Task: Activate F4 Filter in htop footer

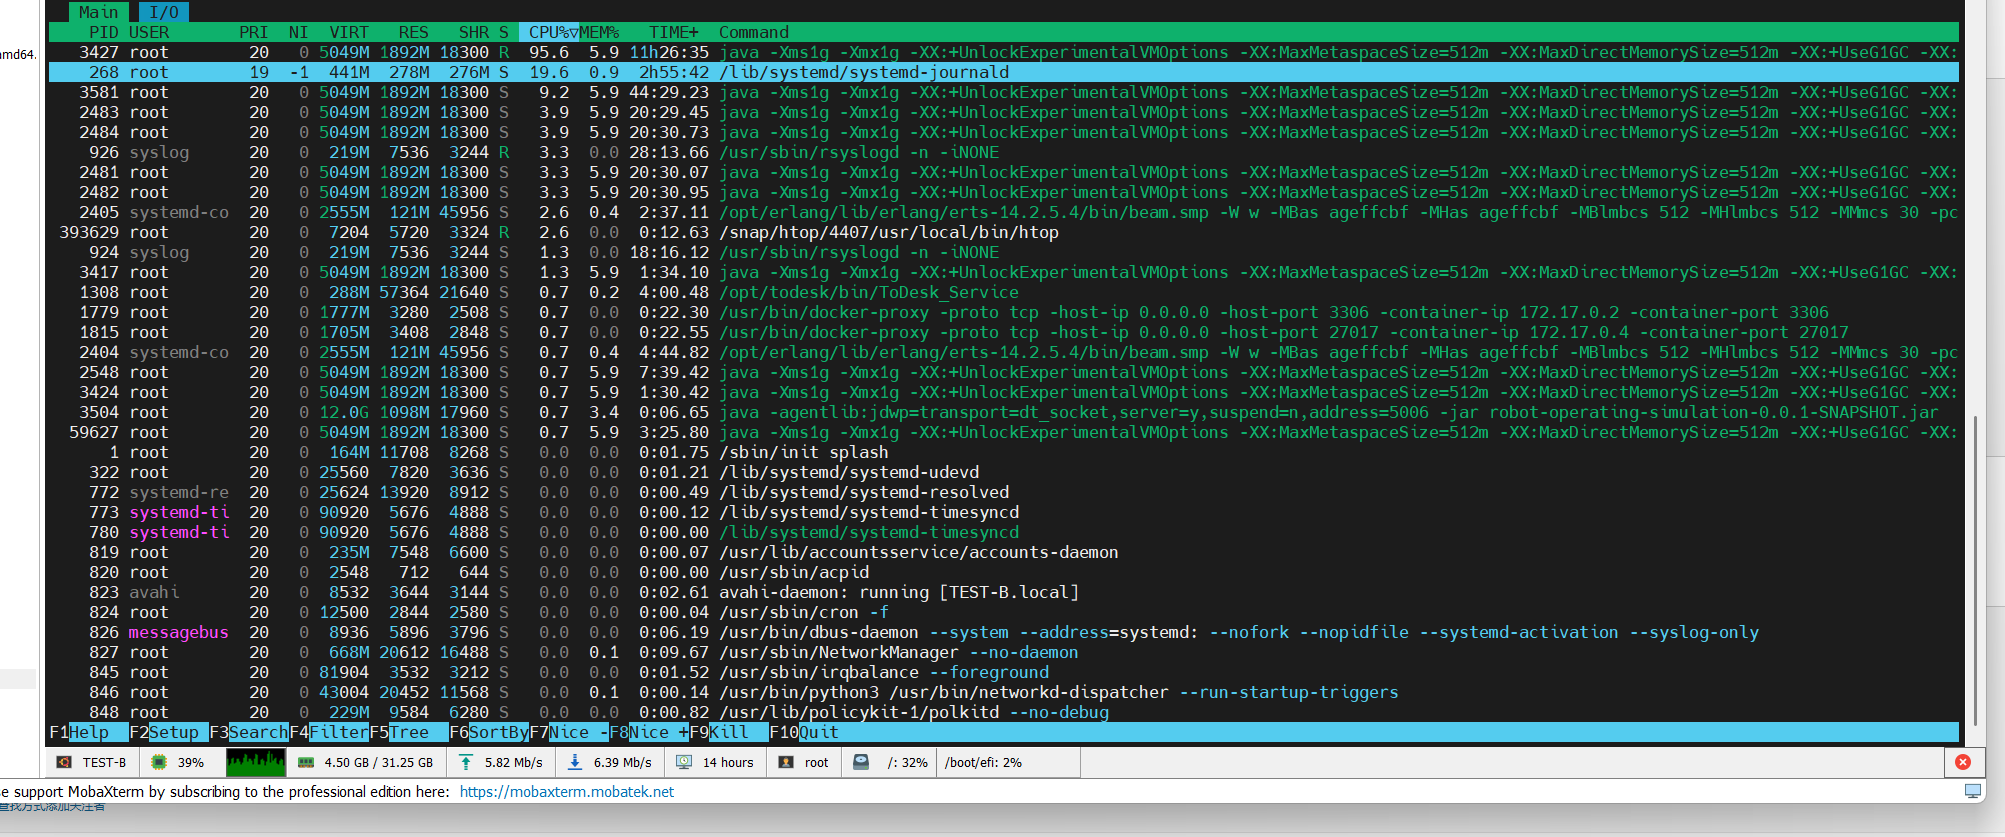Action: tap(329, 732)
